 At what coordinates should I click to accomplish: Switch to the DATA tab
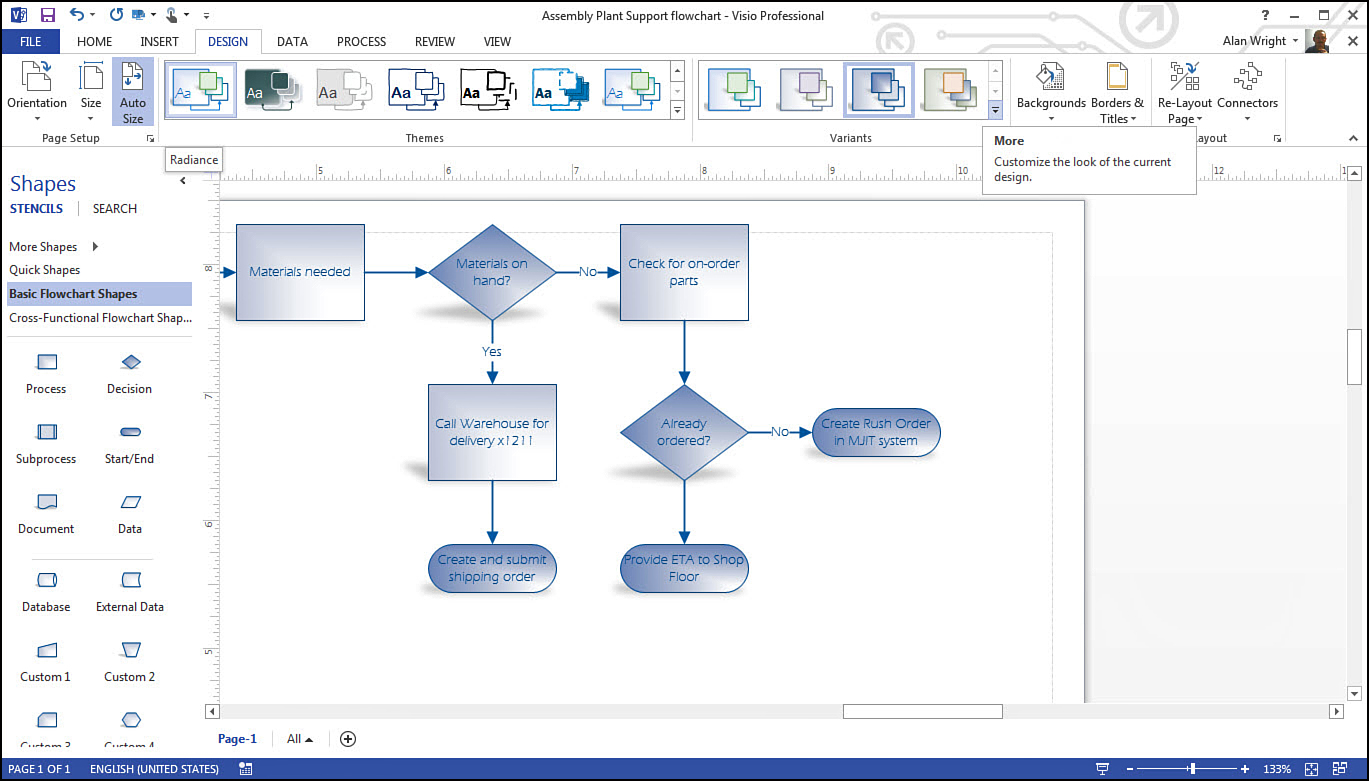click(292, 42)
